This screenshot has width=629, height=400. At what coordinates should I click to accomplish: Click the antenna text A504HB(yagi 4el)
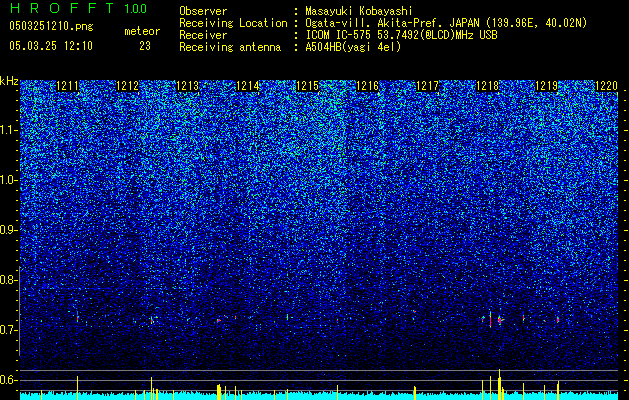pos(353,47)
